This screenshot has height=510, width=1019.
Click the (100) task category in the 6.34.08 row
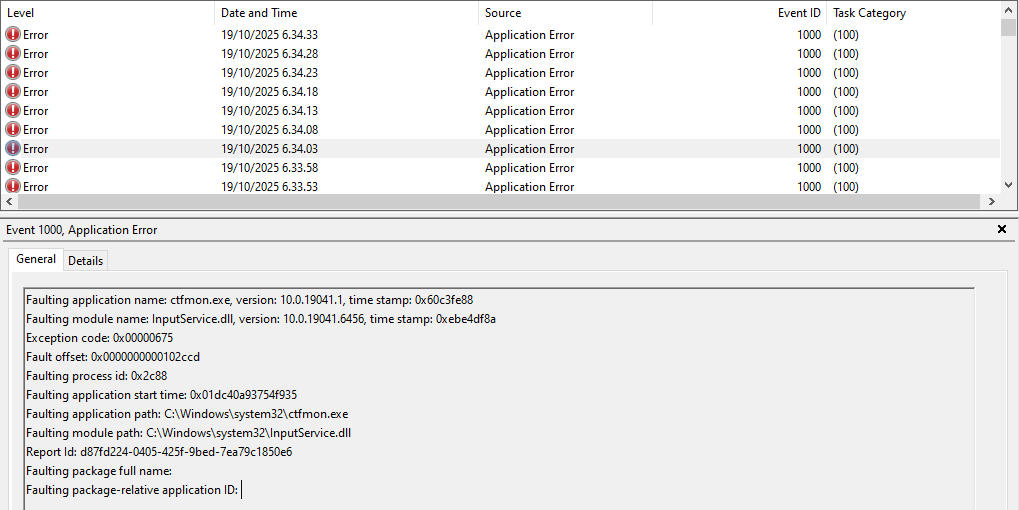coord(845,129)
